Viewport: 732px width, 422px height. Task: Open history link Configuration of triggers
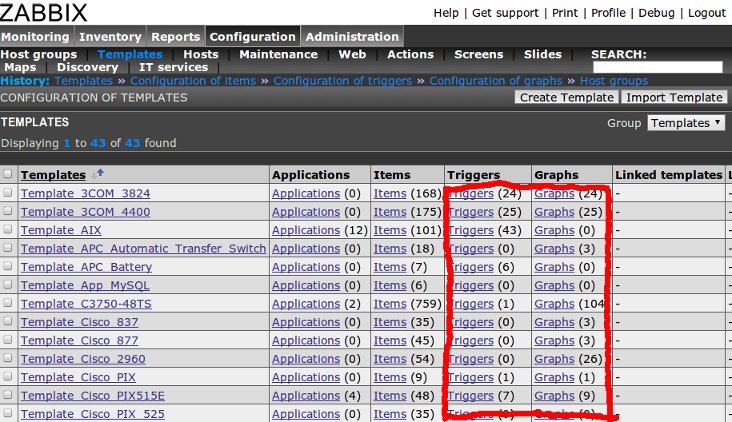[x=342, y=81]
